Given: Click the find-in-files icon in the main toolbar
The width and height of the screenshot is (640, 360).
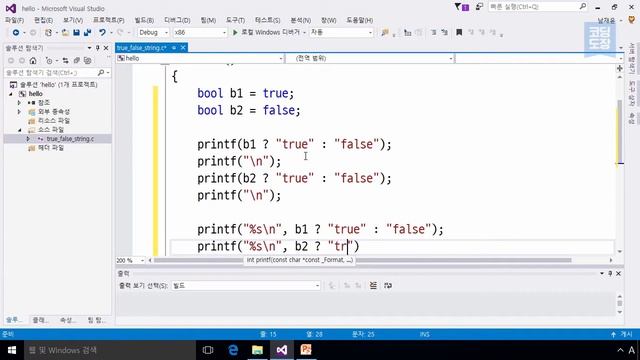Looking at the screenshot, I should coord(384,32).
